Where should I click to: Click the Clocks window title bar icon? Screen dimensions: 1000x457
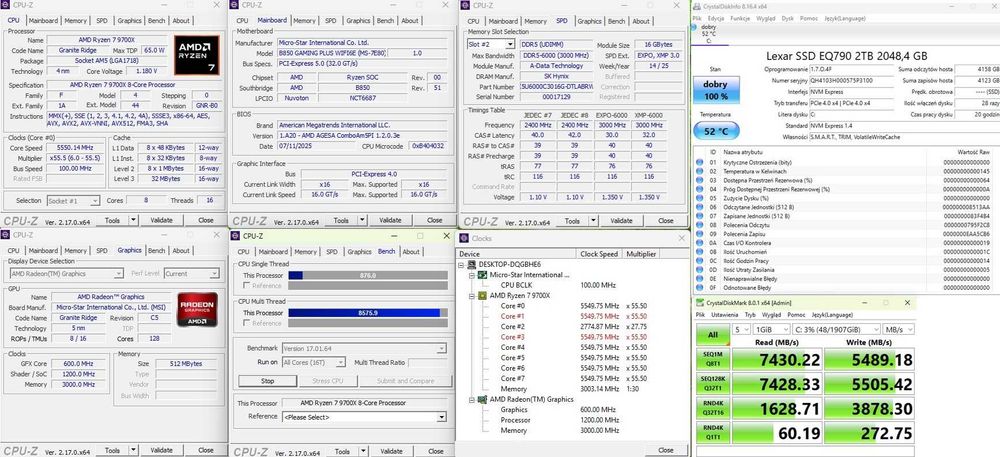[x=464, y=238]
